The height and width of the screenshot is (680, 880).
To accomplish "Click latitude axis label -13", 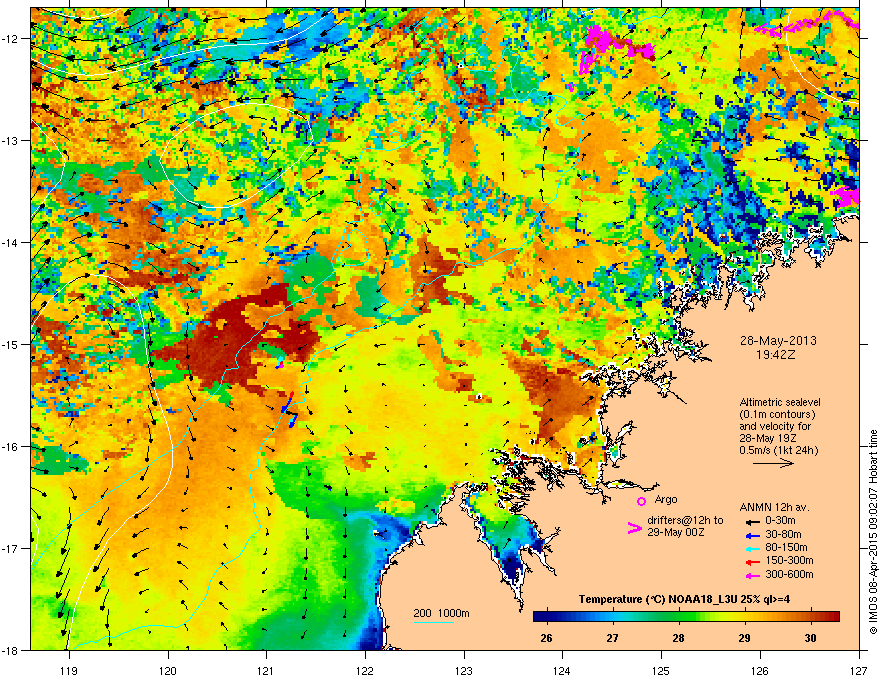I will coord(11,141).
